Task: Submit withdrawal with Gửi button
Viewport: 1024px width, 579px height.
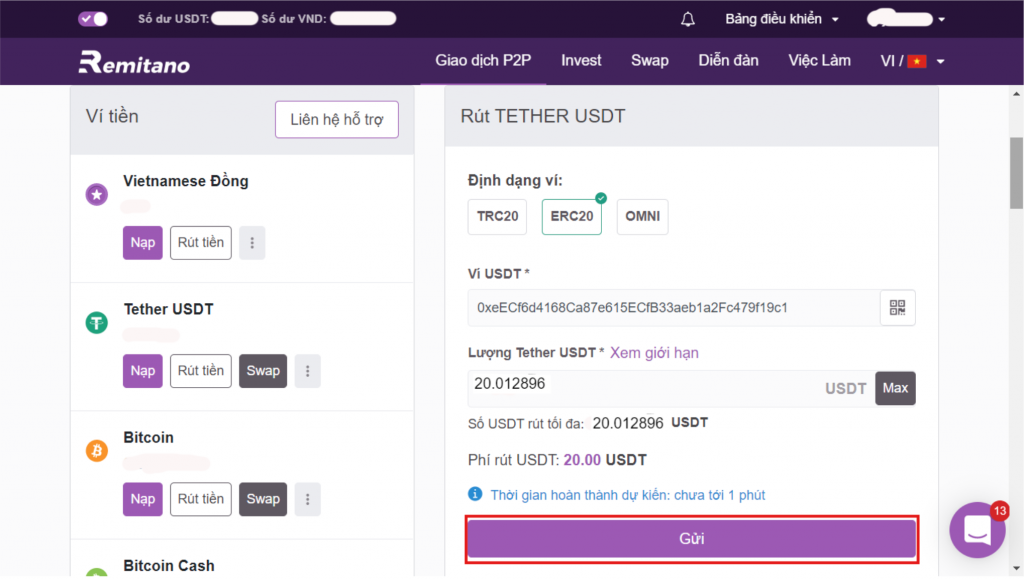Action: pyautogui.click(x=692, y=539)
